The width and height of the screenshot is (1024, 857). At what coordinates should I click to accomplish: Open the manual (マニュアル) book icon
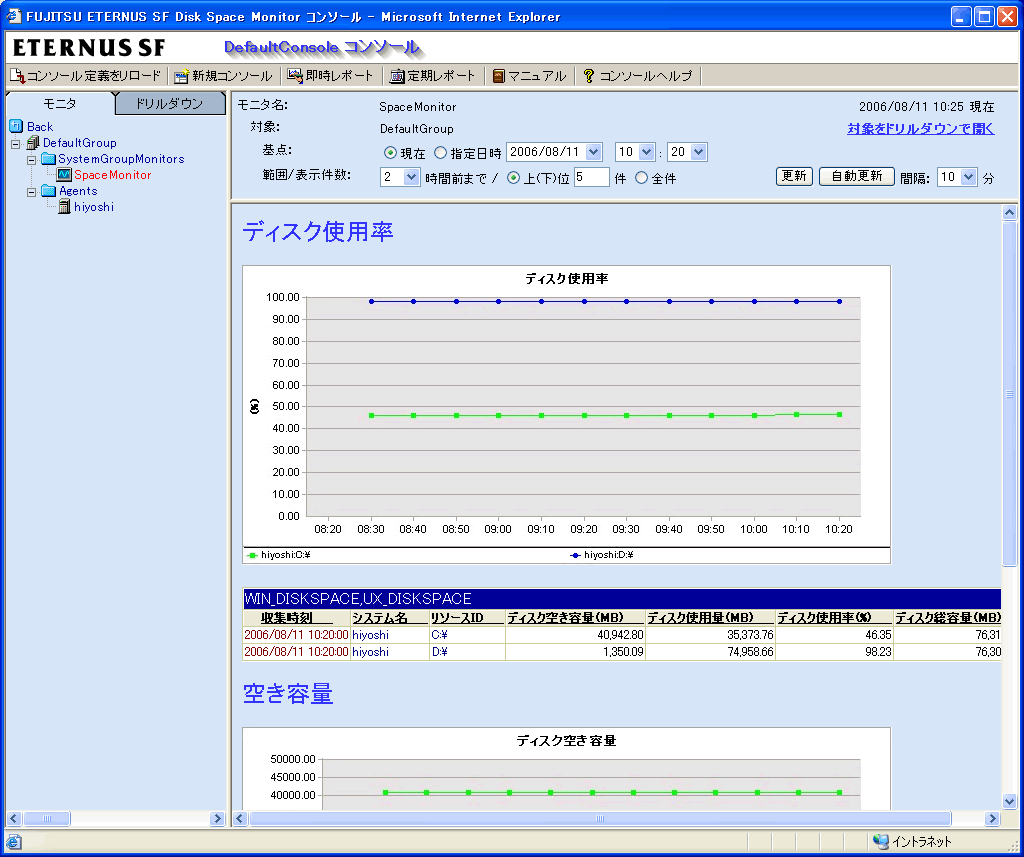tap(498, 76)
